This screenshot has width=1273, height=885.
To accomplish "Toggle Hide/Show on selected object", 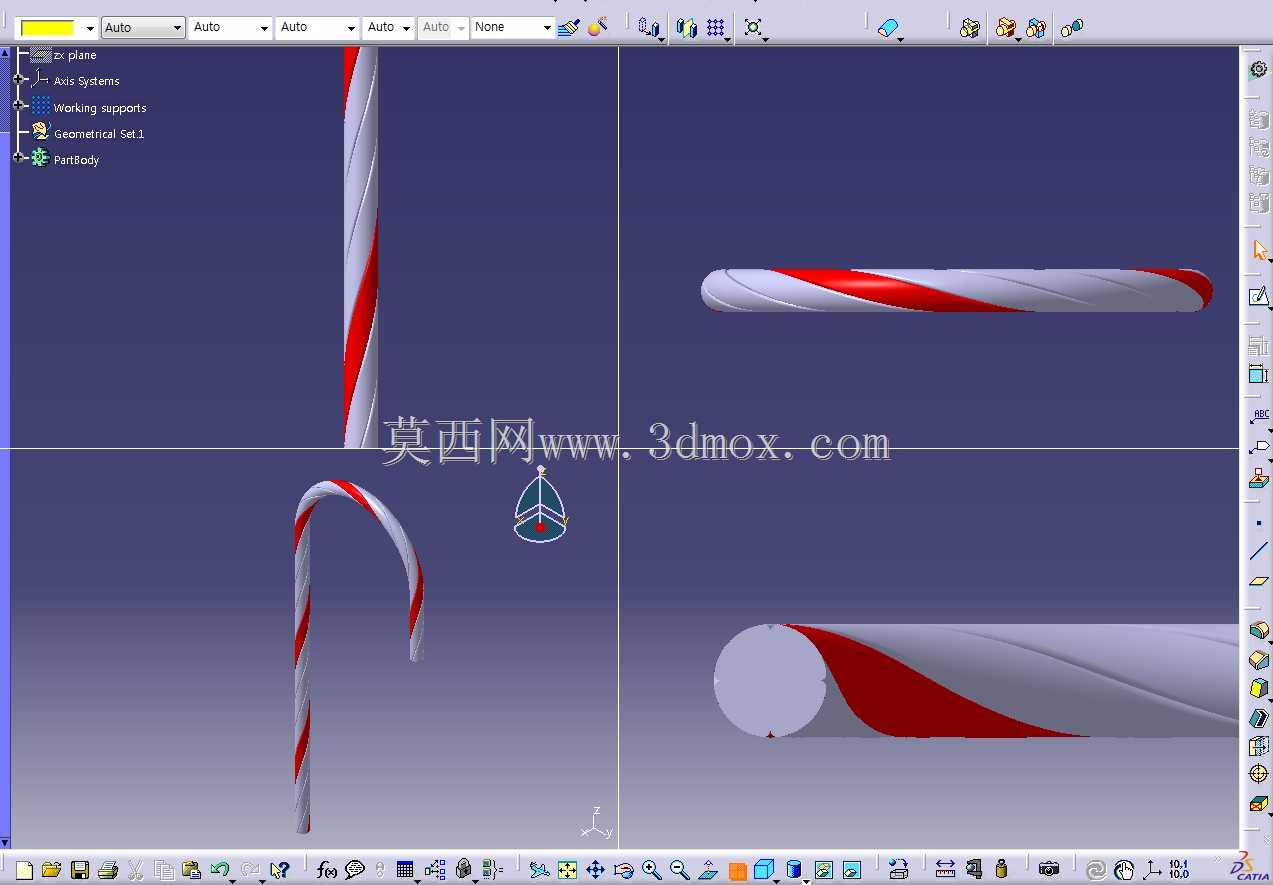I will pyautogui.click(x=823, y=870).
